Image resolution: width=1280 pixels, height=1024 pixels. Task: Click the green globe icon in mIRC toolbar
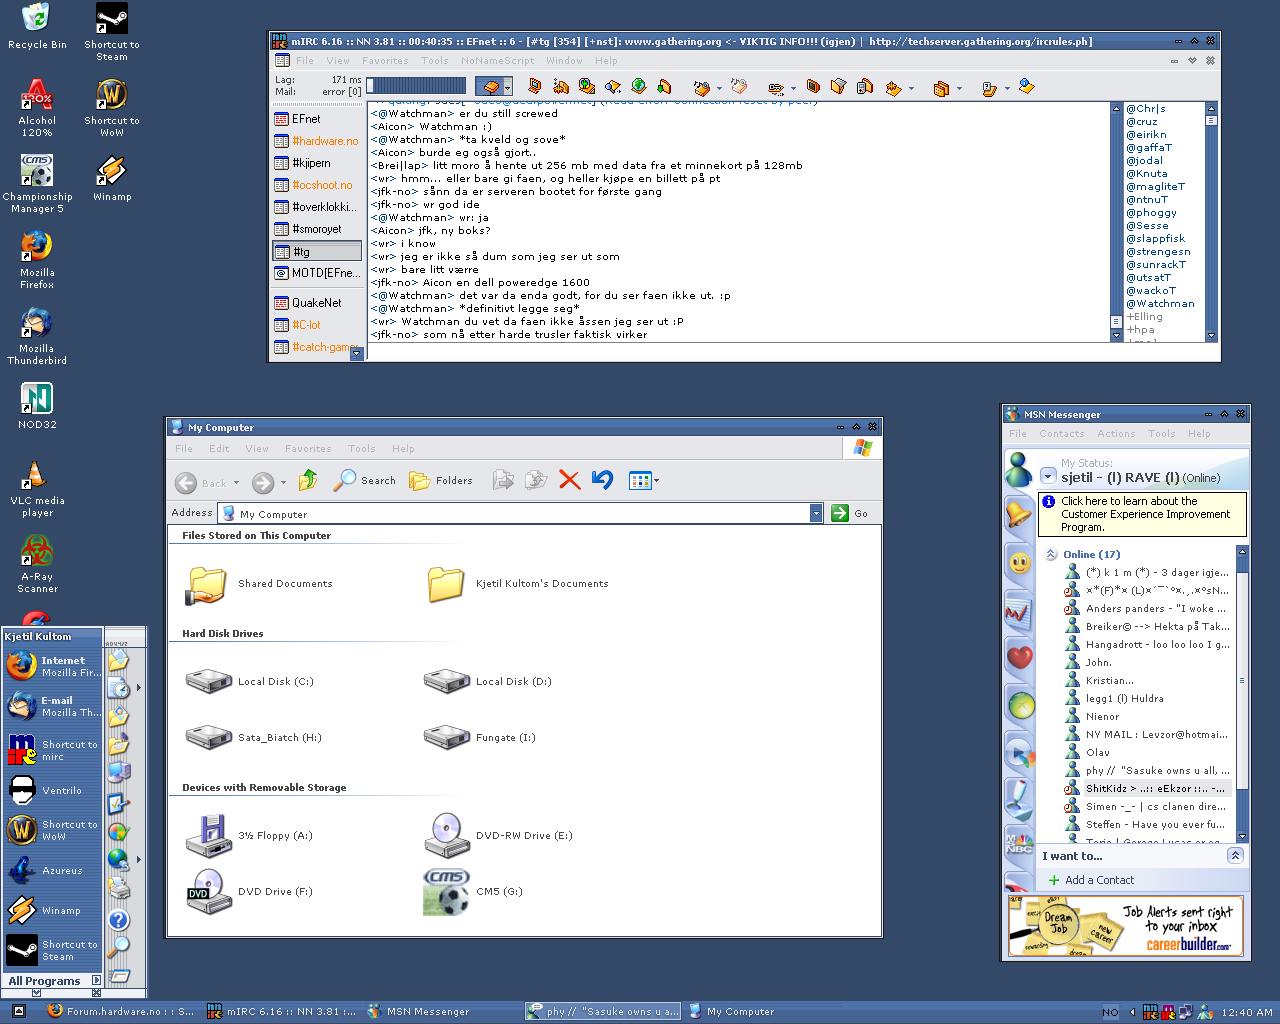(639, 87)
